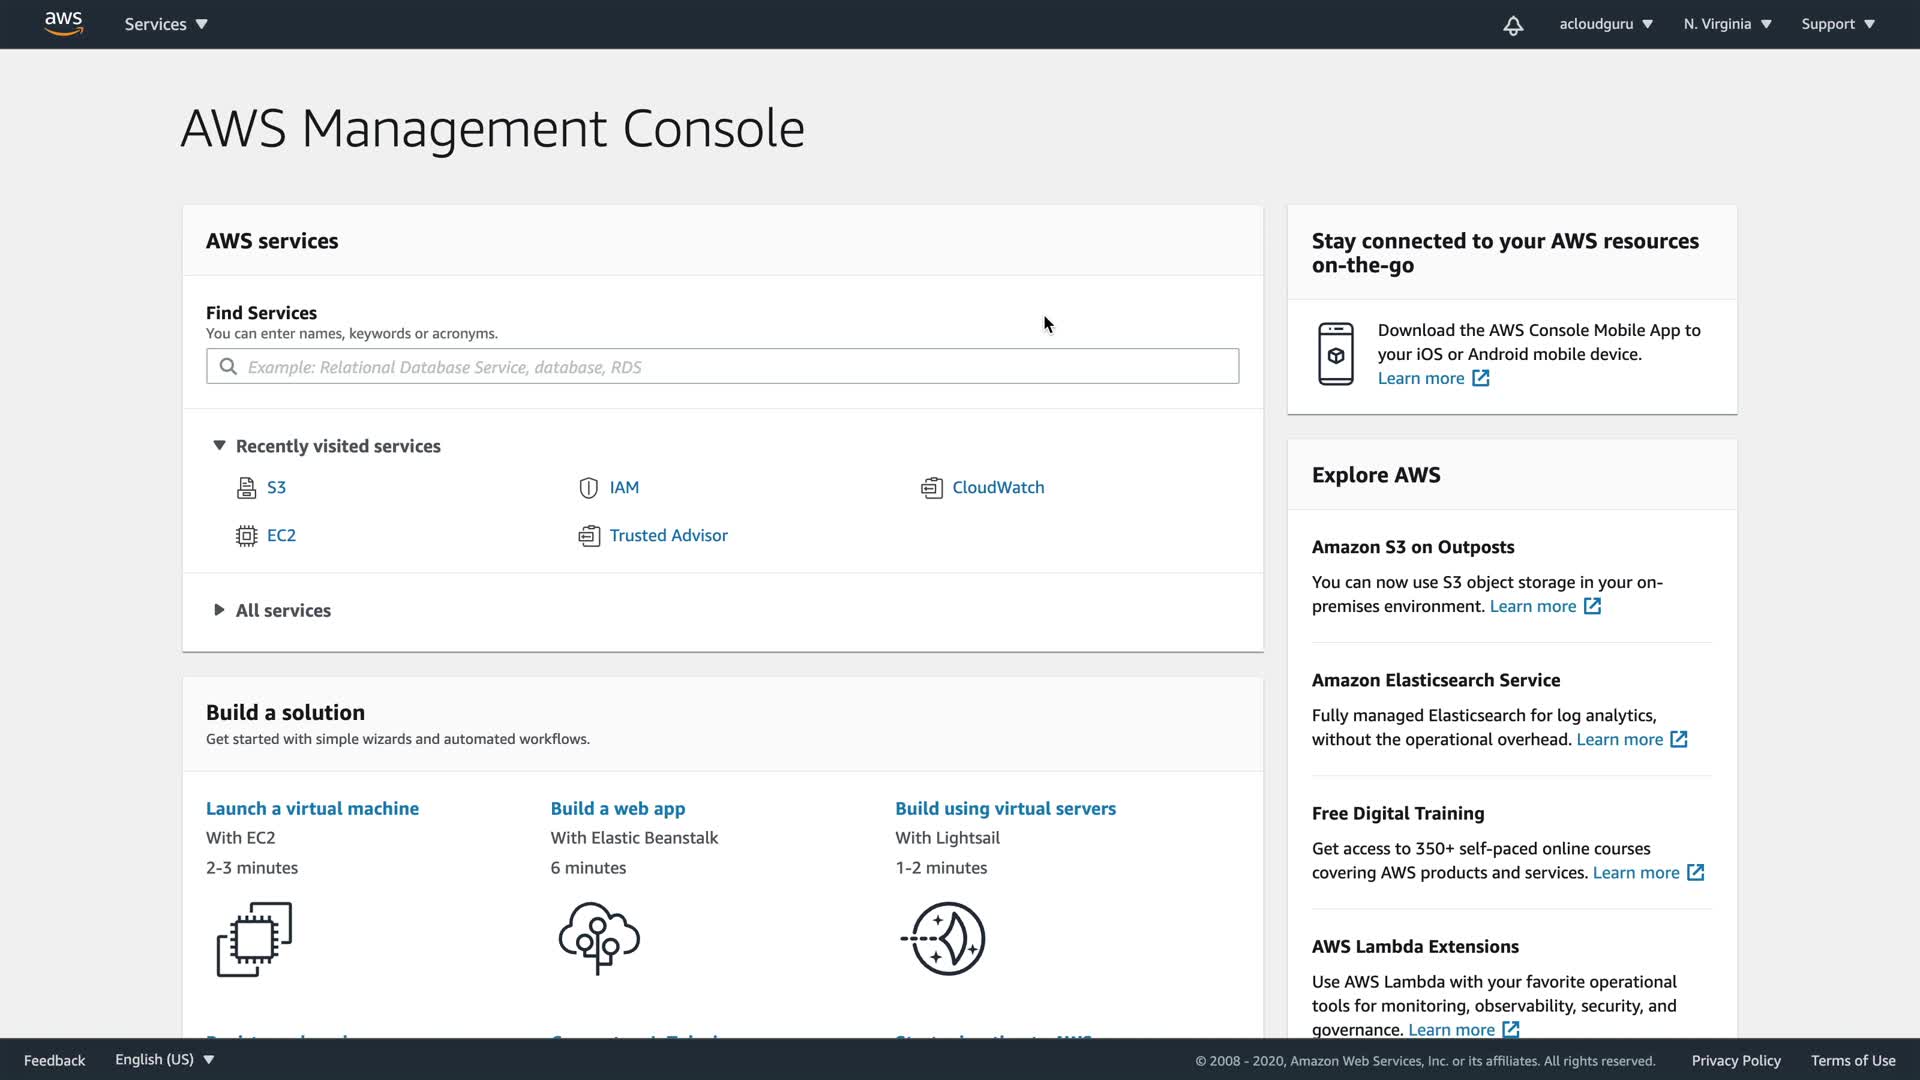Open the Support menu
Viewport: 1920px width, 1080px height.
pyautogui.click(x=1837, y=24)
